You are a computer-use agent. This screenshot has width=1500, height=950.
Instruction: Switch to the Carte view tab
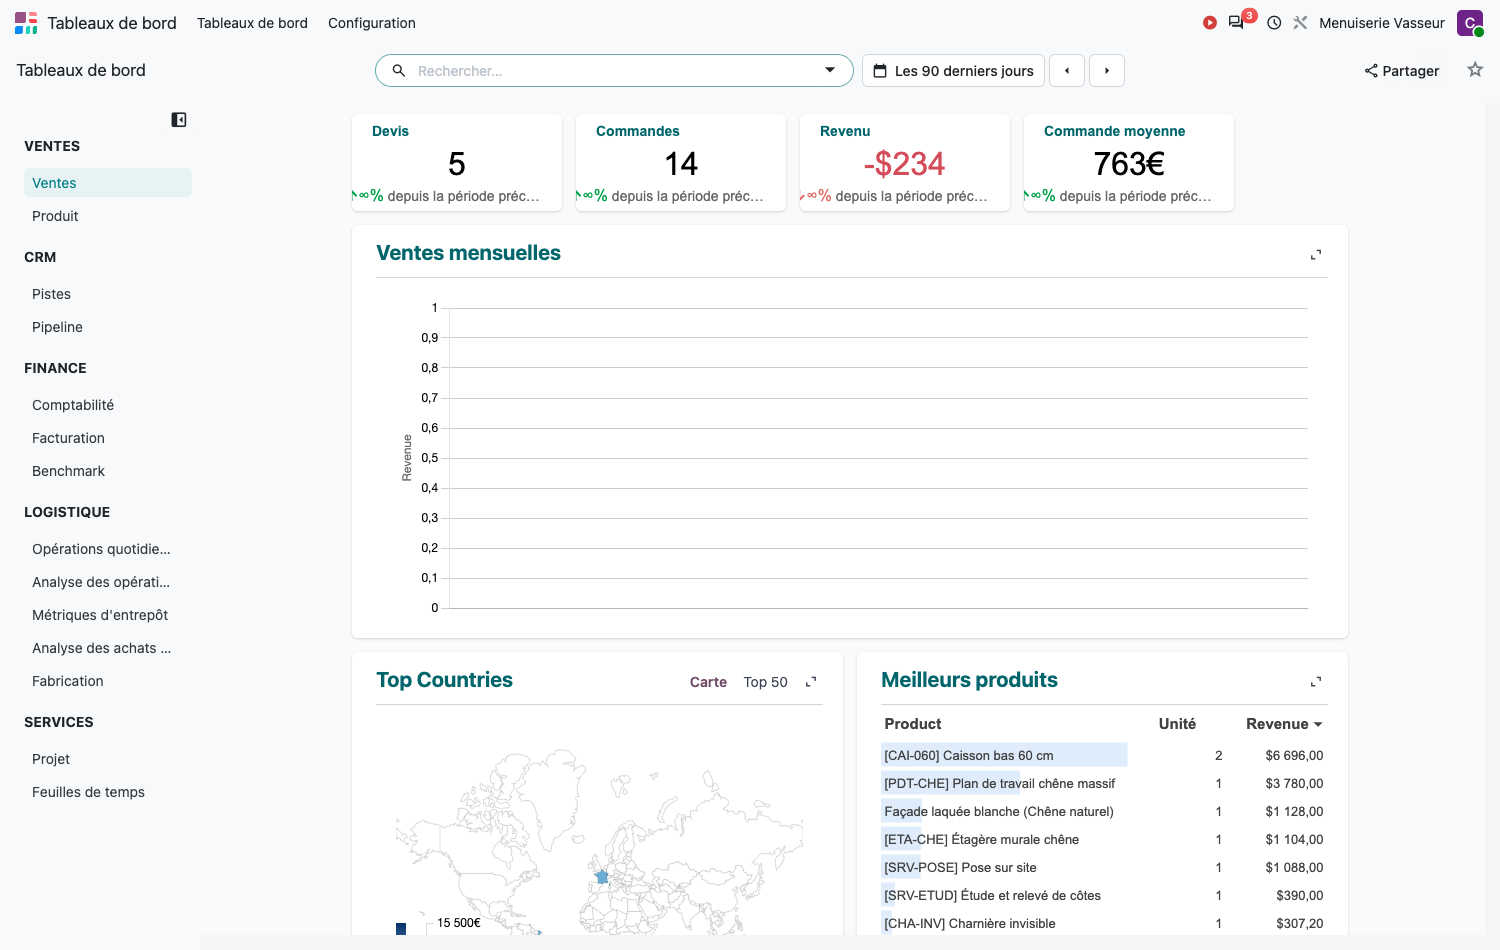point(708,682)
